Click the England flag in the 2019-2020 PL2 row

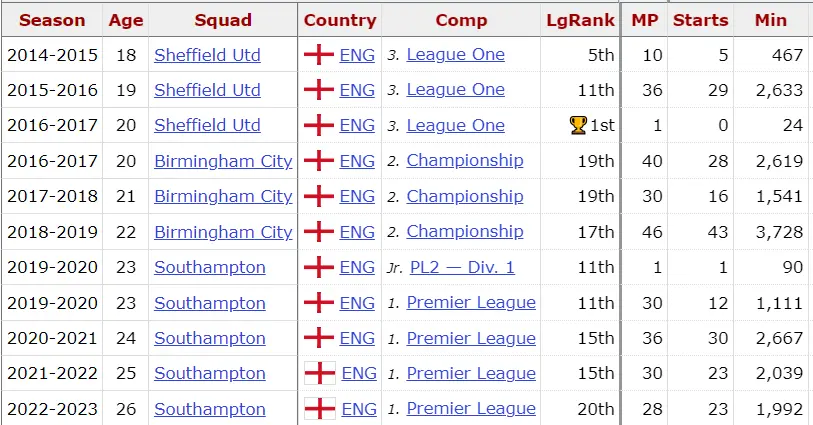319,267
